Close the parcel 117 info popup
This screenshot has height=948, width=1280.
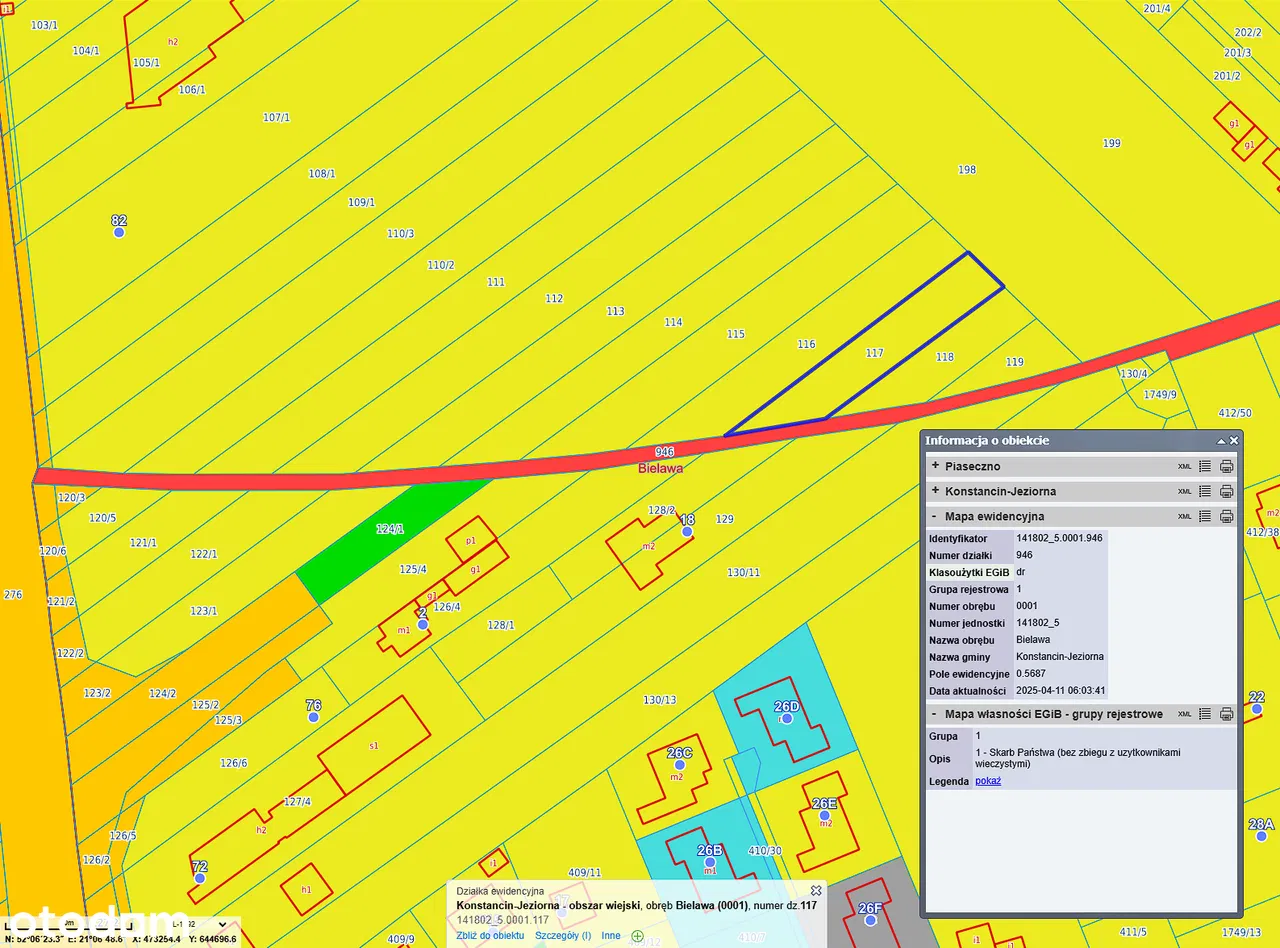(x=816, y=890)
